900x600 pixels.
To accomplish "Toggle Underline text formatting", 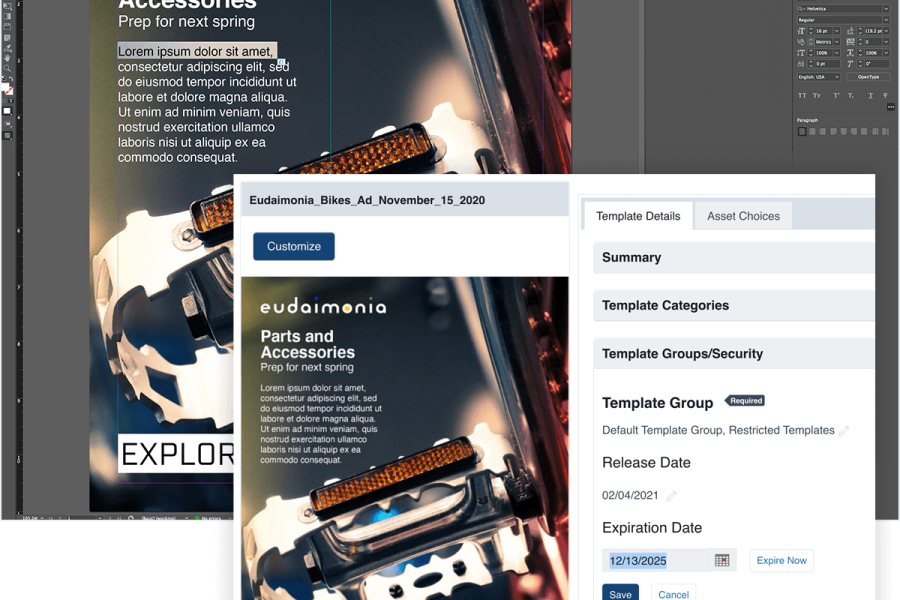I will point(870,96).
